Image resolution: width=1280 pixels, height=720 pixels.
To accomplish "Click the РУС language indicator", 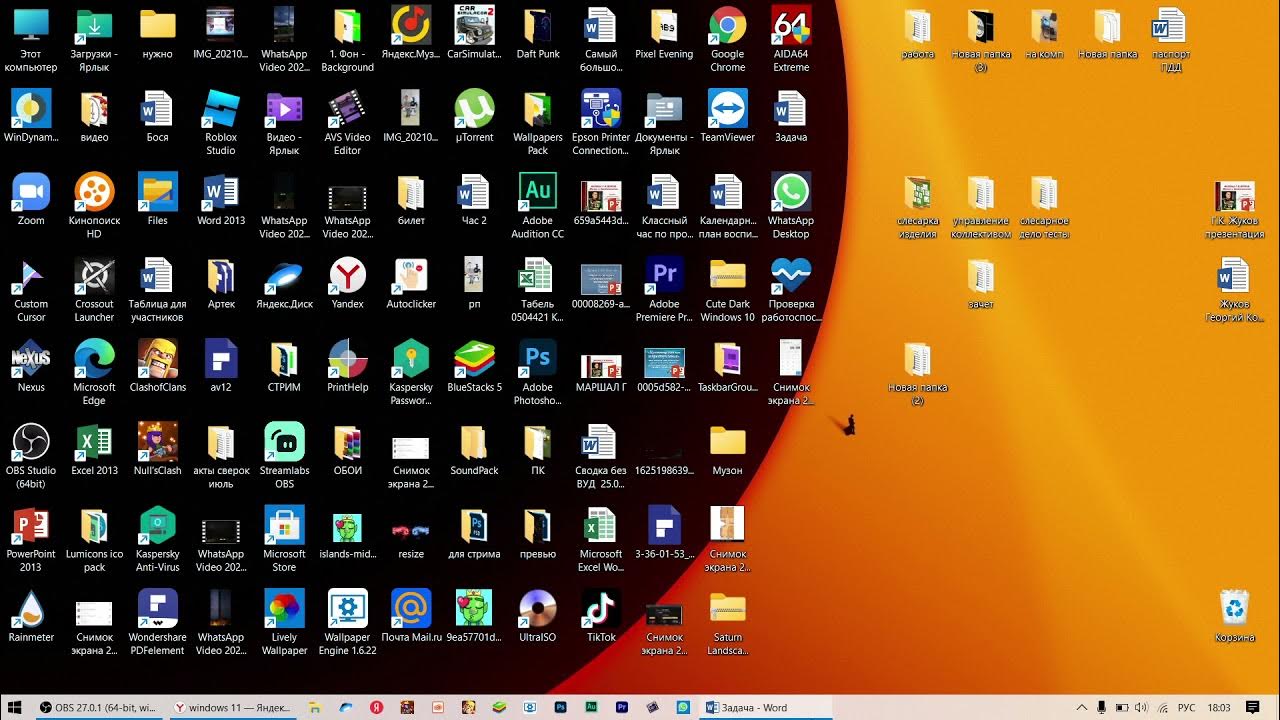I will [x=1187, y=707].
